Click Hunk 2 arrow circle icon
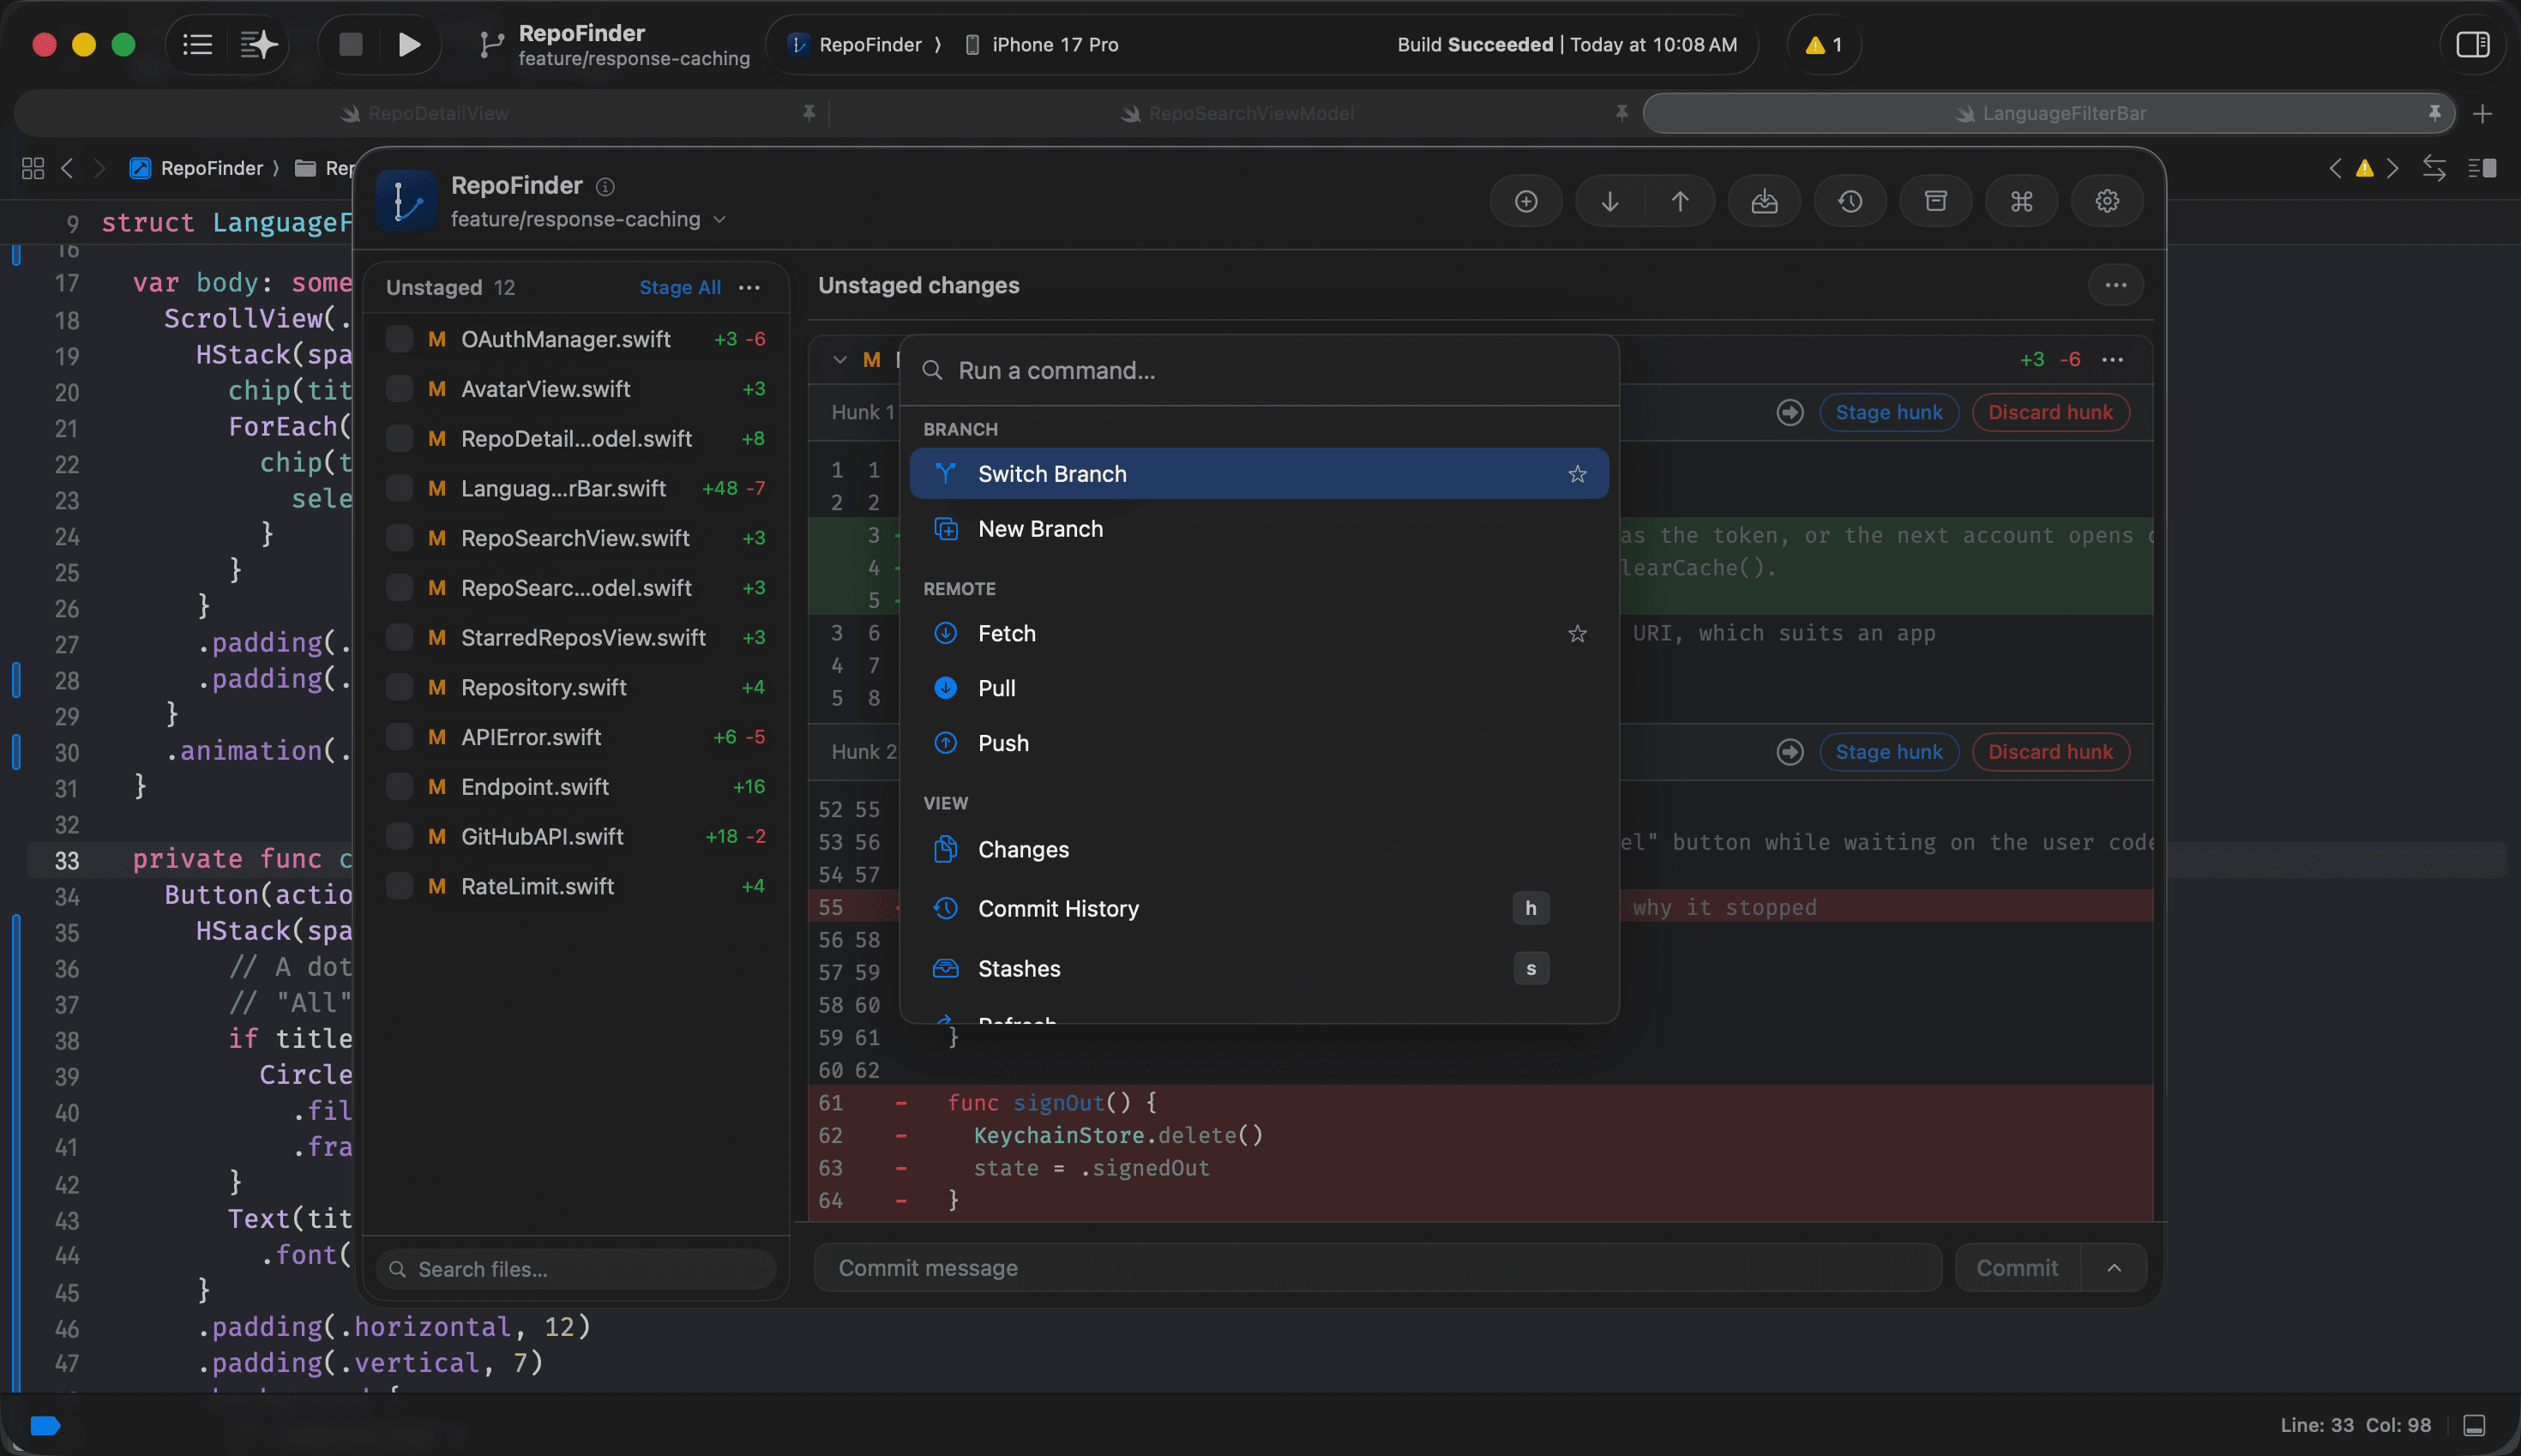This screenshot has height=1456, width=2521. (x=1789, y=751)
